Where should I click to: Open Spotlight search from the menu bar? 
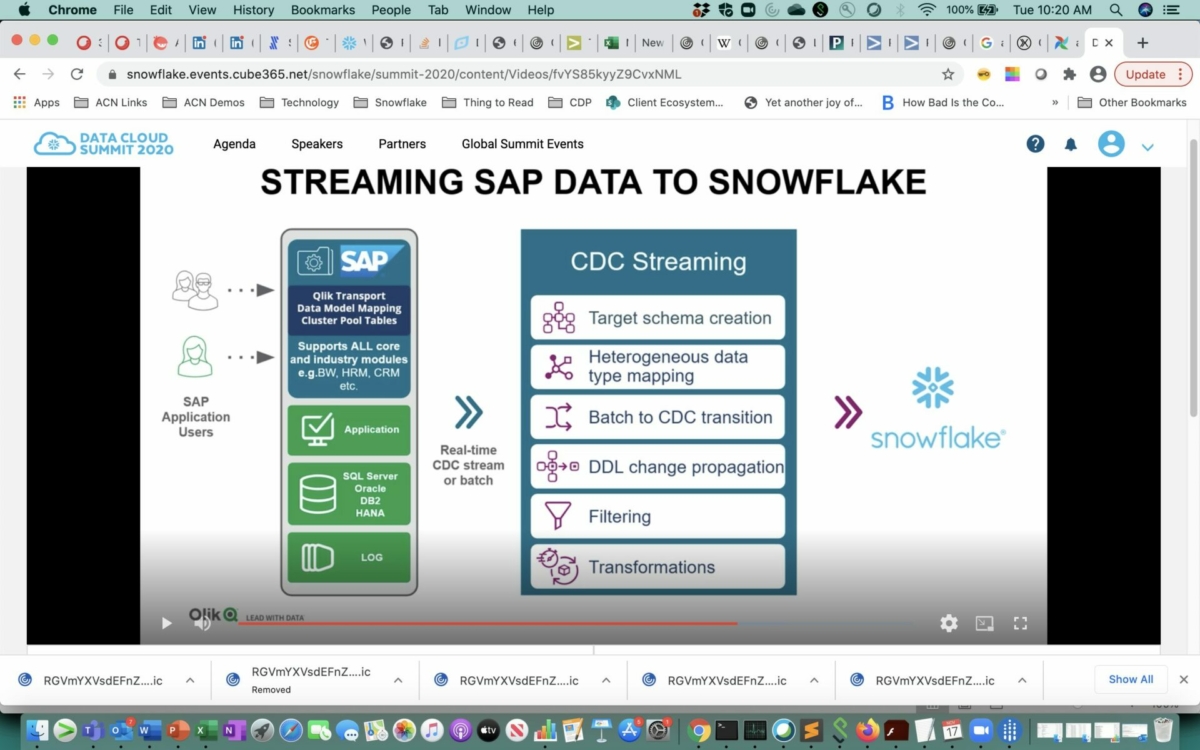click(x=1114, y=10)
